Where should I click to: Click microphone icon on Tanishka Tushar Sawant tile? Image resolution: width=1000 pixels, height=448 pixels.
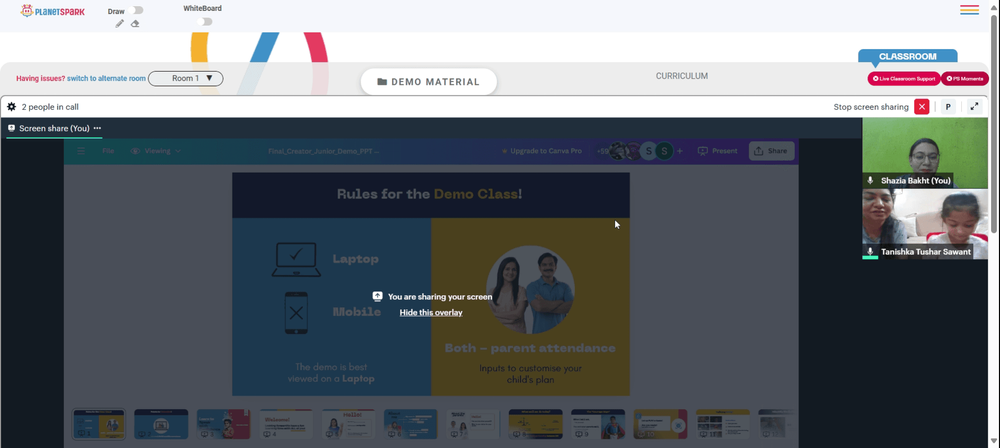coord(870,251)
